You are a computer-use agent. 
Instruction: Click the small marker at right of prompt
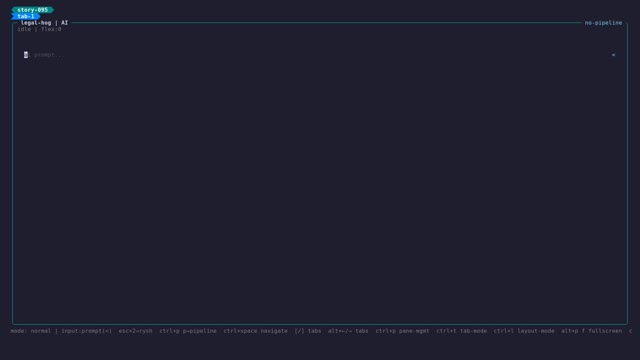(x=613, y=55)
